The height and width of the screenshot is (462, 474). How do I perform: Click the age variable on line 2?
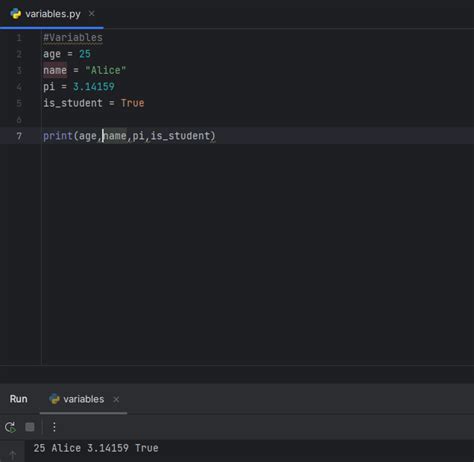52,54
